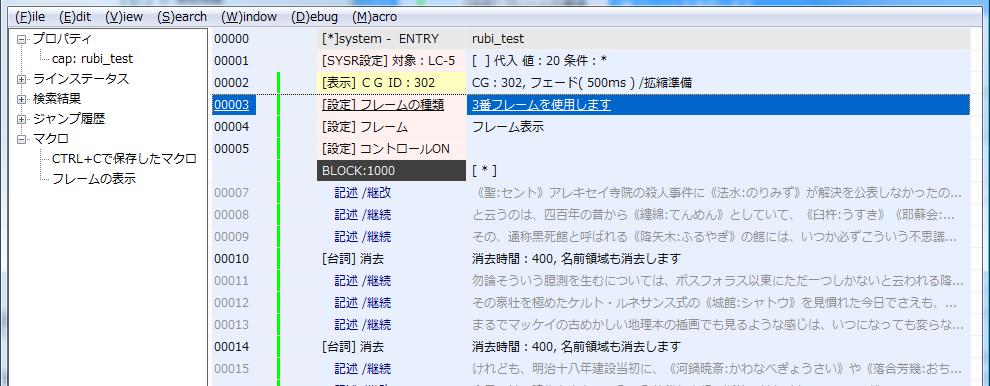Click line number 00005
Screen dimensions: 990x386
[232, 149]
